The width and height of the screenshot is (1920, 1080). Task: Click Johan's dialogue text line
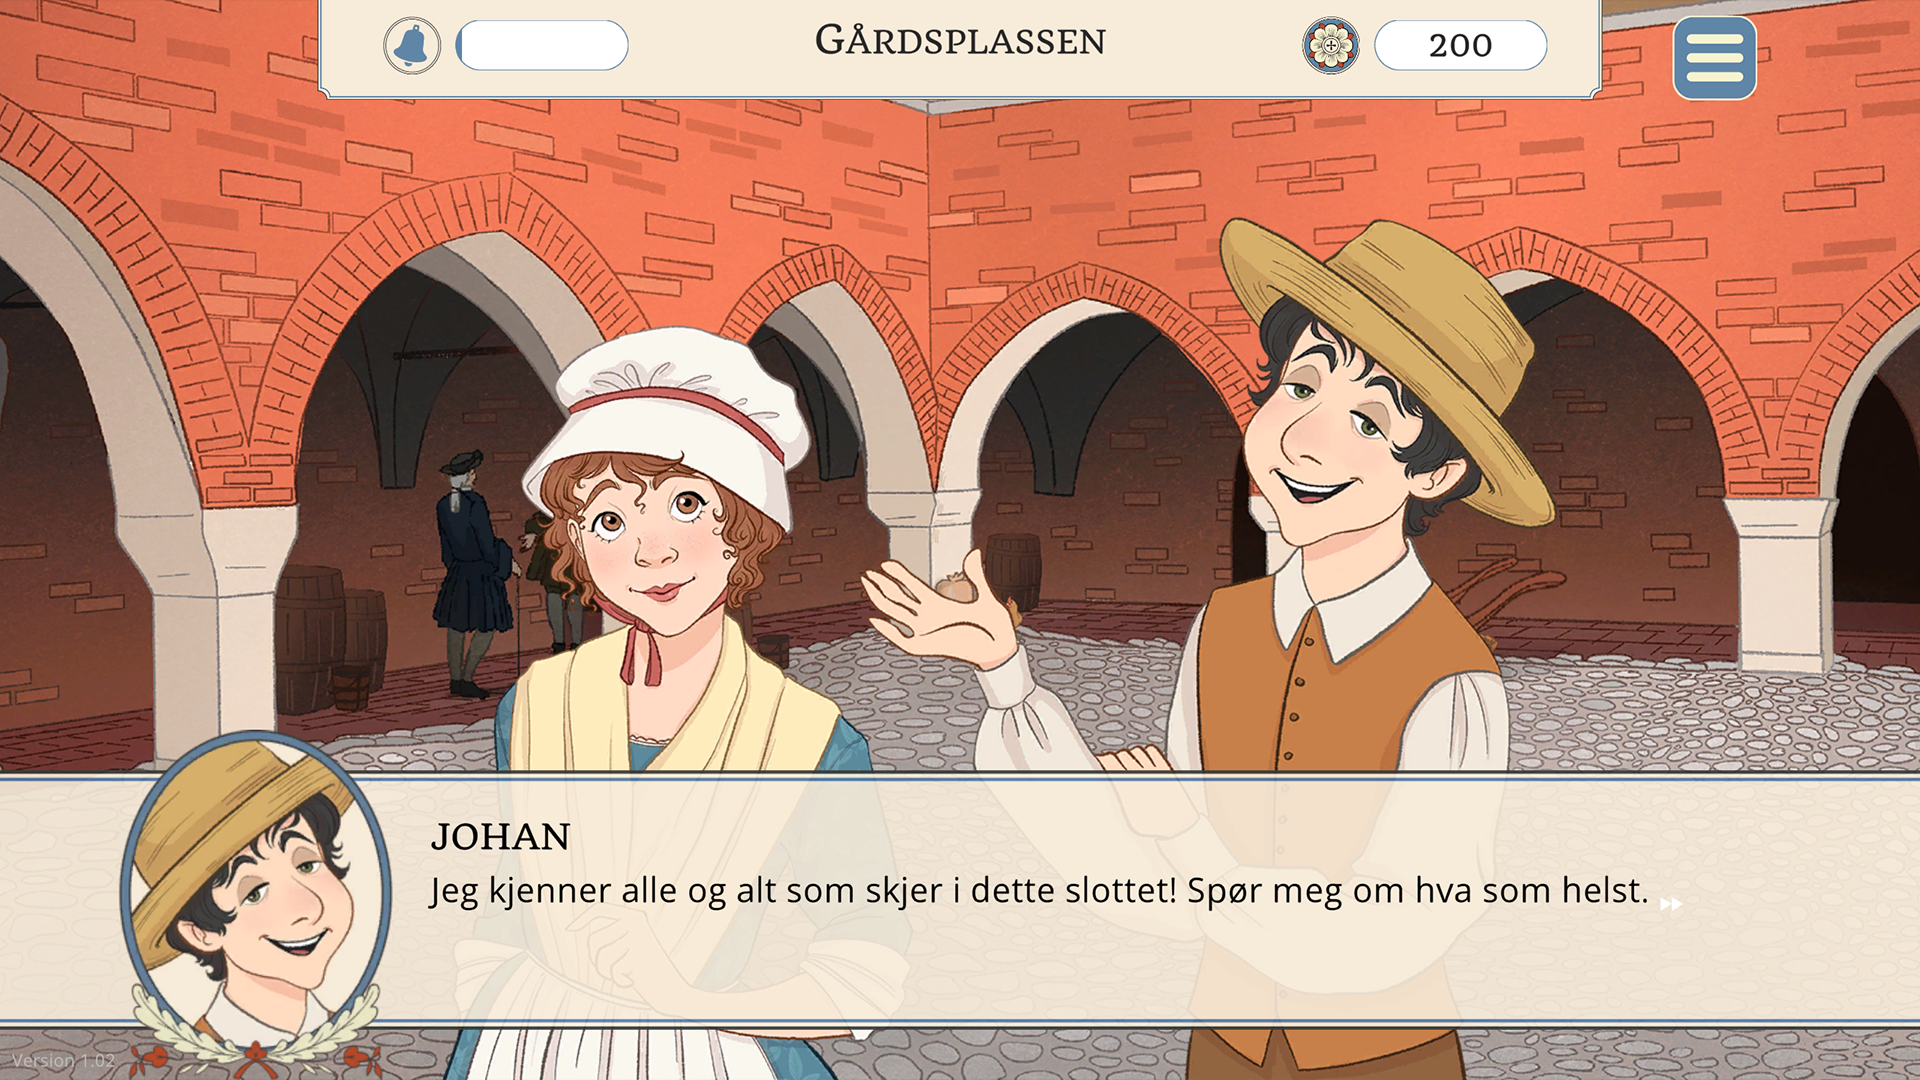coord(1039,890)
